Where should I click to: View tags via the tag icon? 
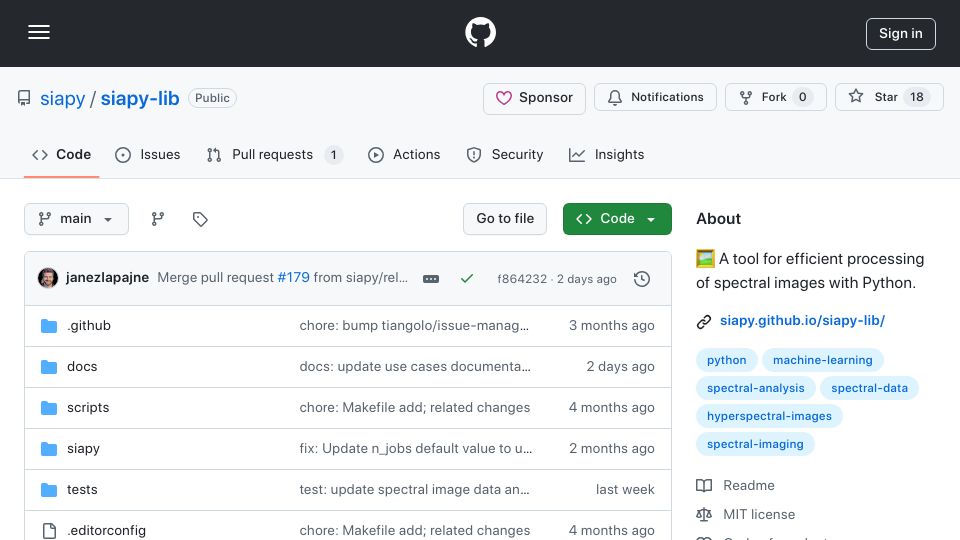tap(200, 219)
